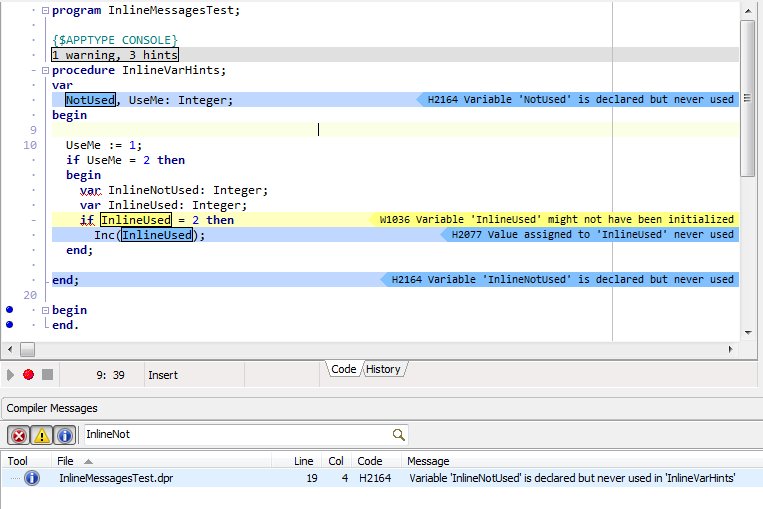Start macro recording with the red record button
The width and height of the screenshot is (763, 509).
coord(29,374)
